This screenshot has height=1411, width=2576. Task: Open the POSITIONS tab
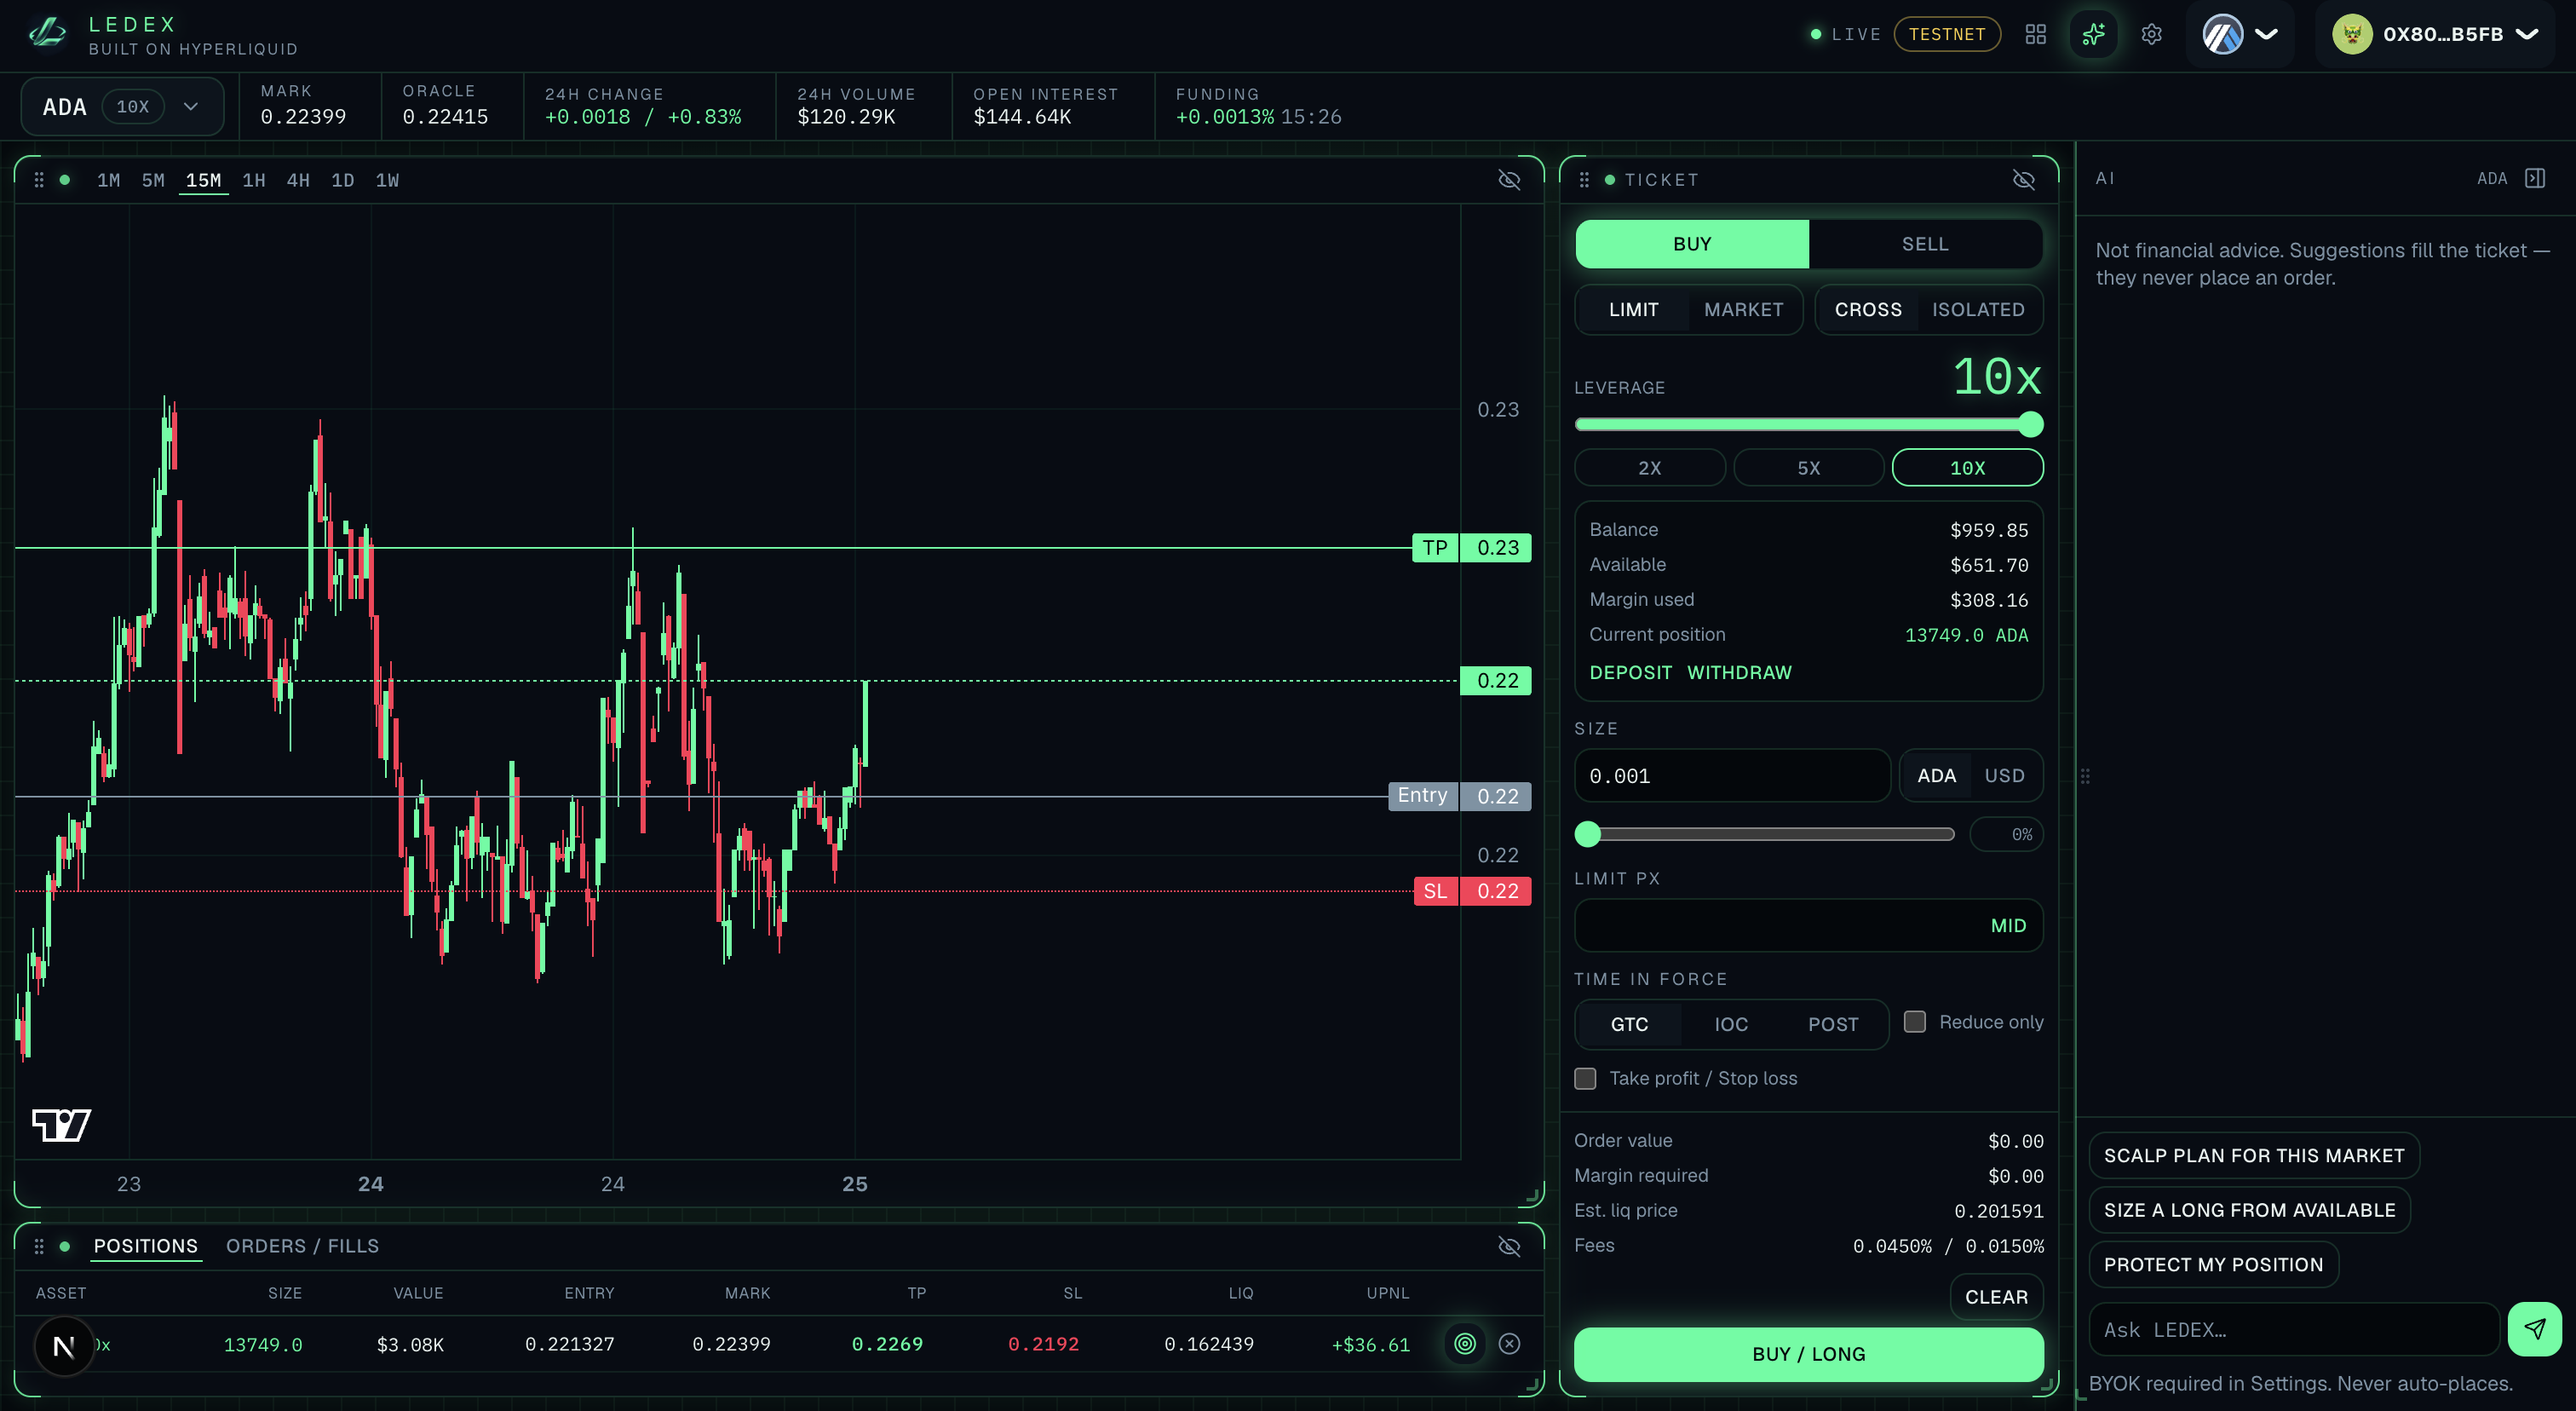tap(146, 1246)
